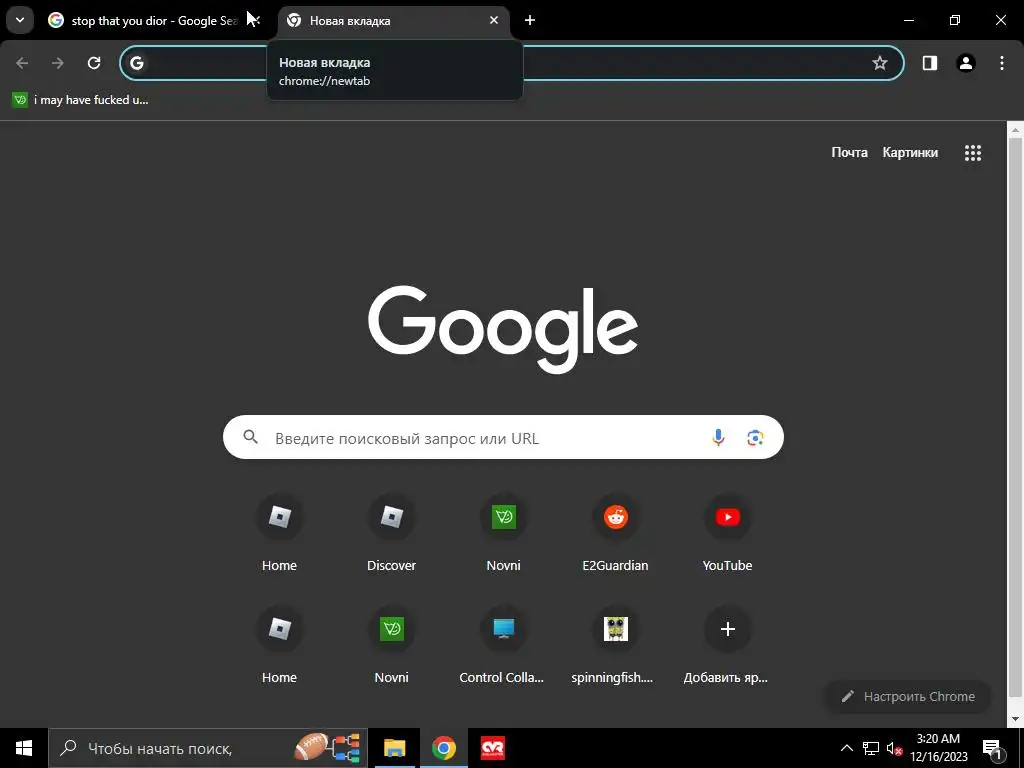Open the Почта link
The width and height of the screenshot is (1024, 768).
(849, 152)
